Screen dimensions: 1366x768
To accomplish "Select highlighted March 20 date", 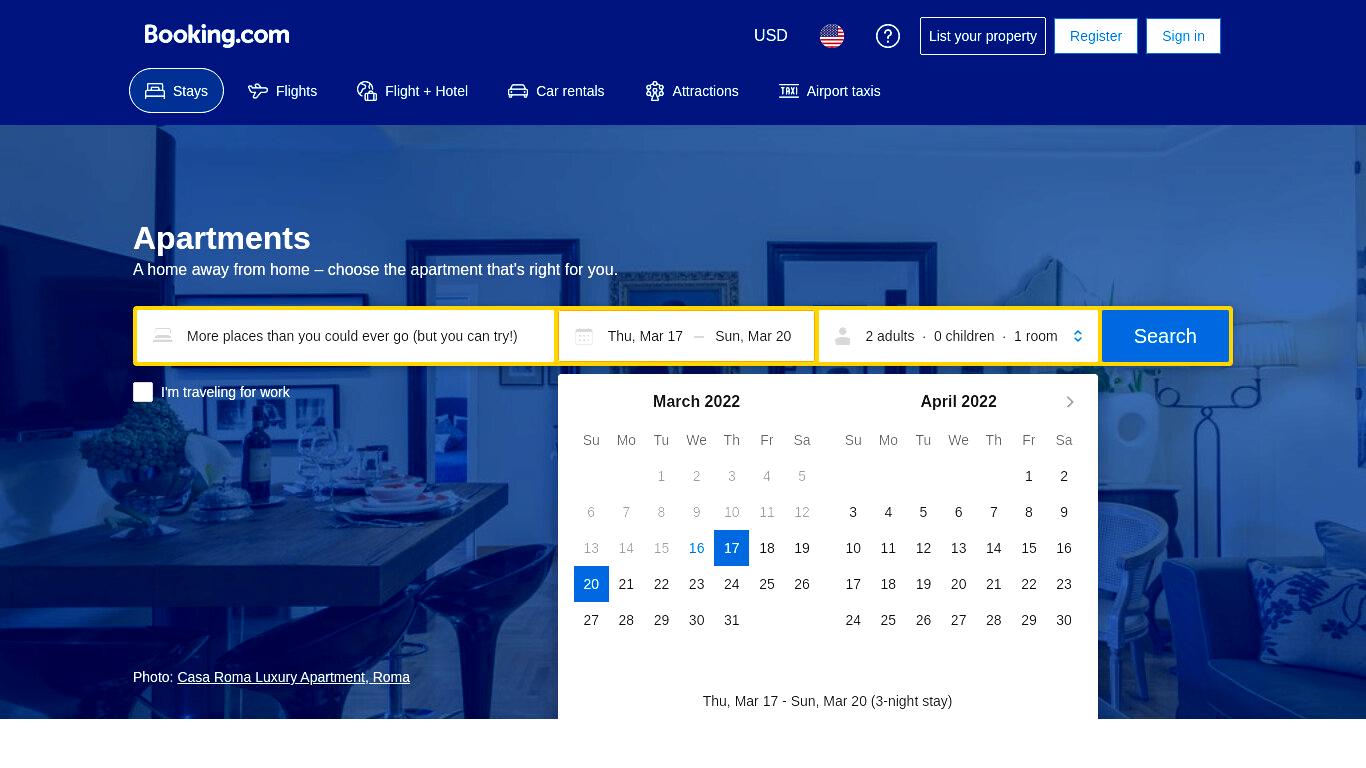I will [x=591, y=584].
